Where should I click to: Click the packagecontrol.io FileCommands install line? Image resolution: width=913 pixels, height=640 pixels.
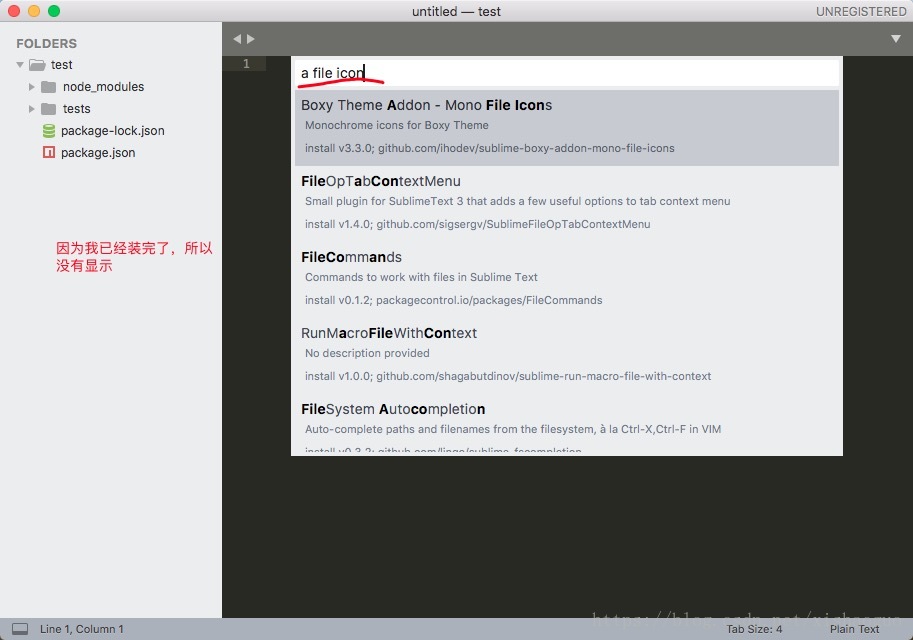tap(454, 300)
